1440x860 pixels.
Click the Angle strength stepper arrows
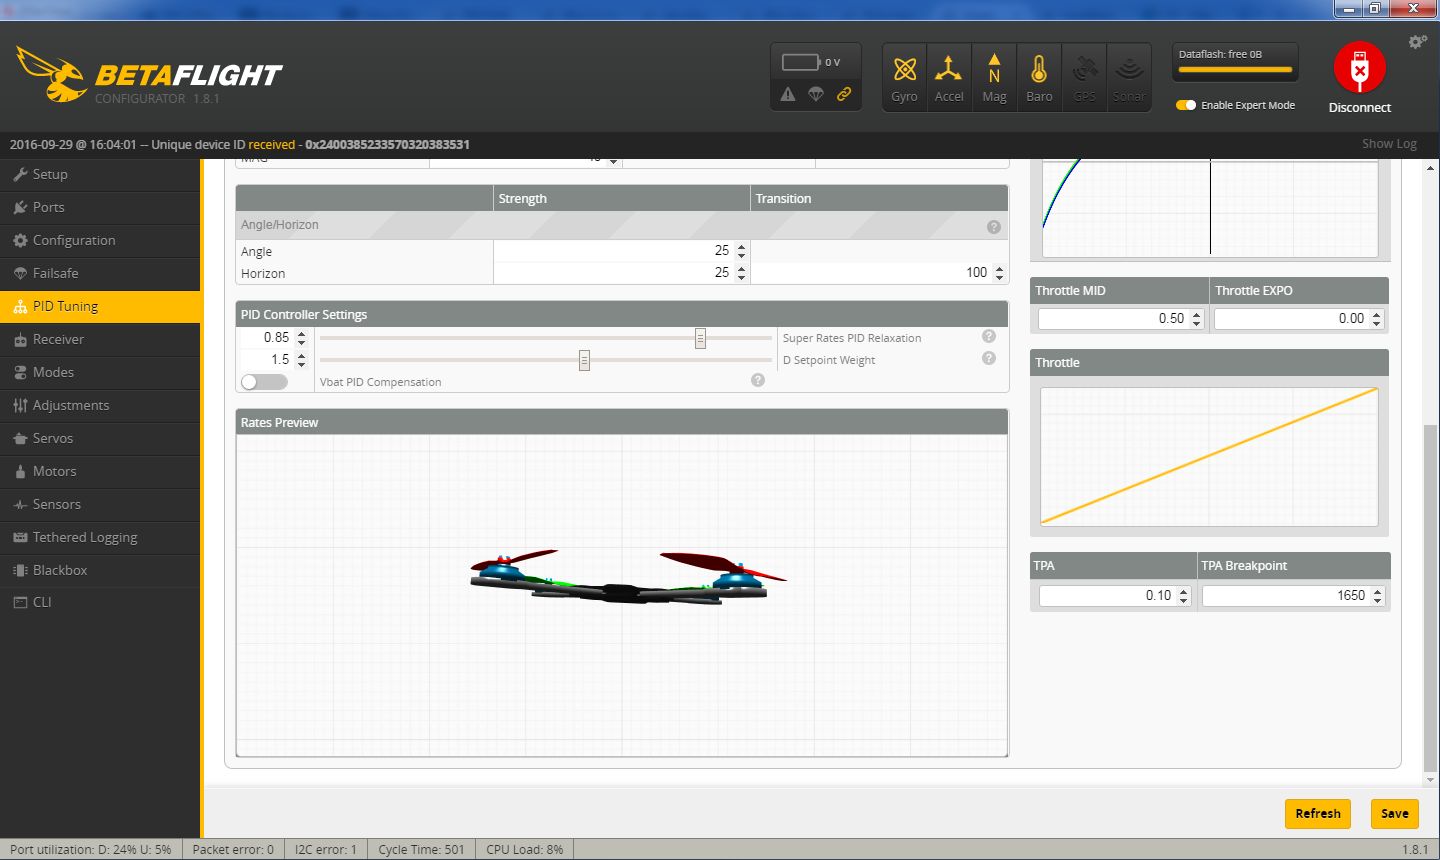[x=741, y=251]
